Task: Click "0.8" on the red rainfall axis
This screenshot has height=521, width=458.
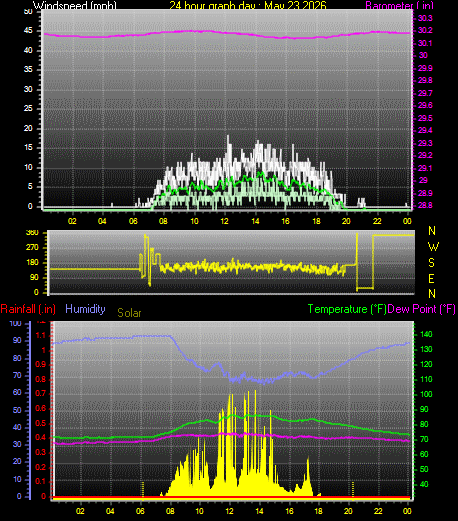Action: tap(41, 379)
